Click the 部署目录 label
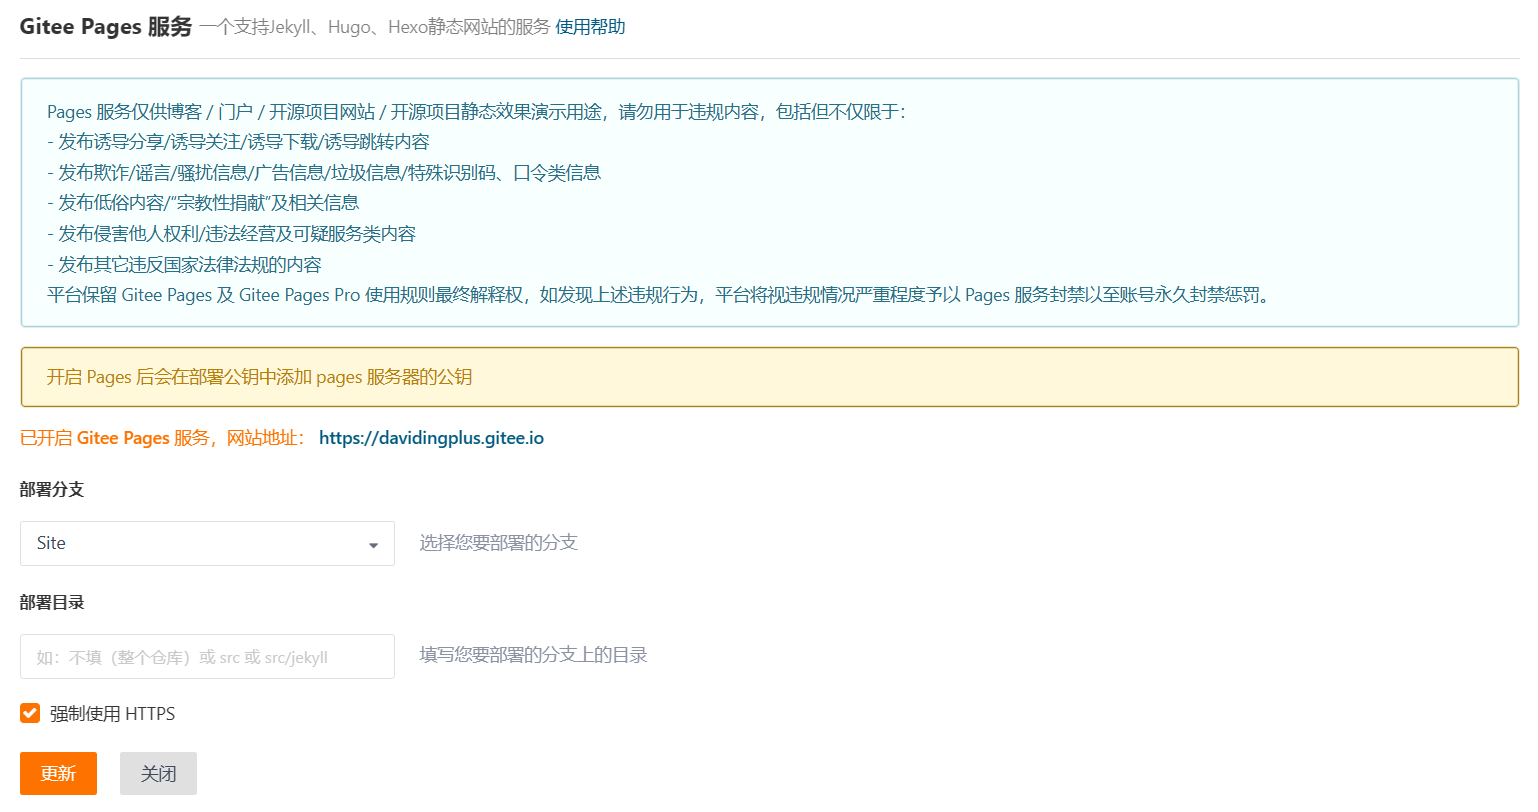This screenshot has height=812, width=1538. coord(52,602)
